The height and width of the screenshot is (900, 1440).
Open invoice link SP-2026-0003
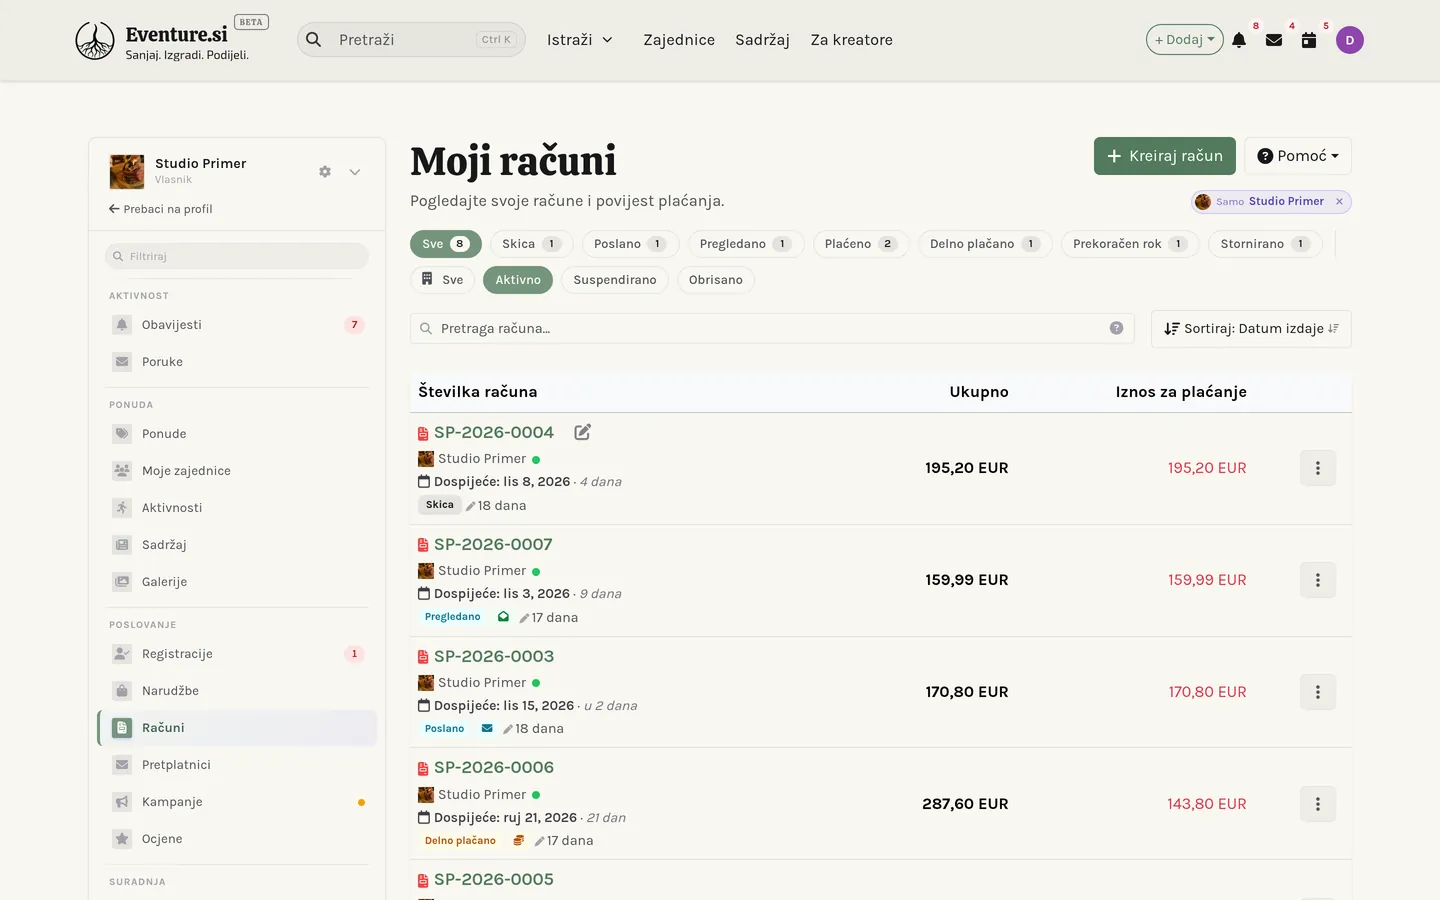(494, 656)
